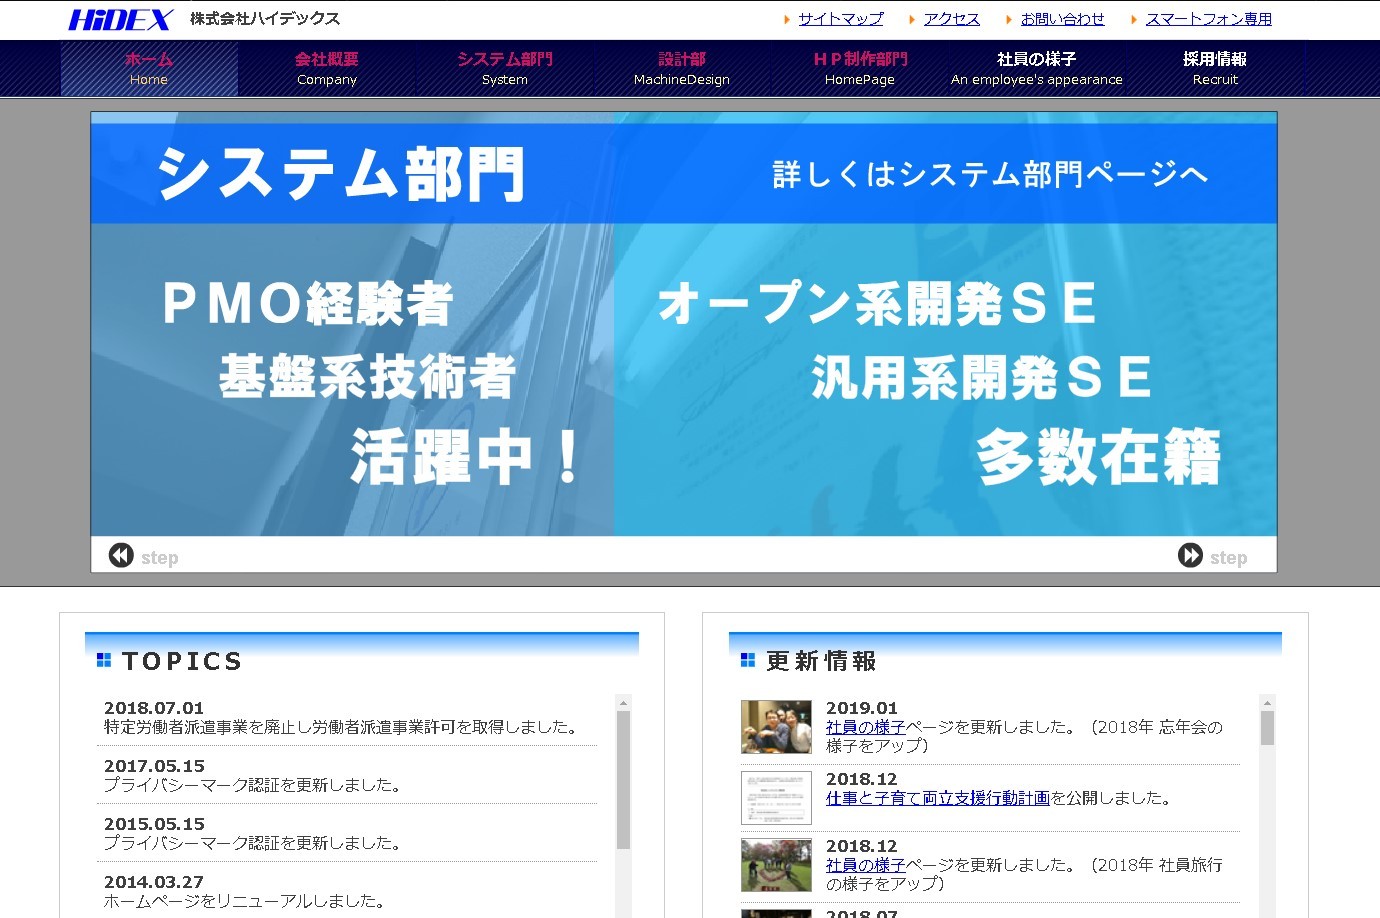Click the 更新情報 panel scrollbar thumb
Viewport: 1380px width, 918px height.
(1267, 728)
